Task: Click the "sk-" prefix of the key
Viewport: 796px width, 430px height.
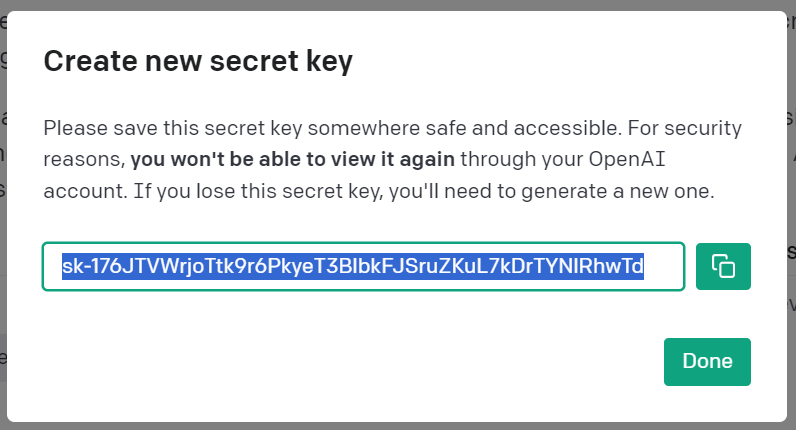Action: 74,266
